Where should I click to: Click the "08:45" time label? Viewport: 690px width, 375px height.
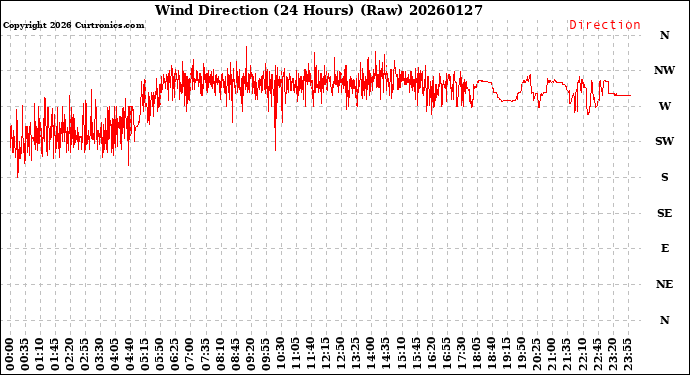(235, 355)
